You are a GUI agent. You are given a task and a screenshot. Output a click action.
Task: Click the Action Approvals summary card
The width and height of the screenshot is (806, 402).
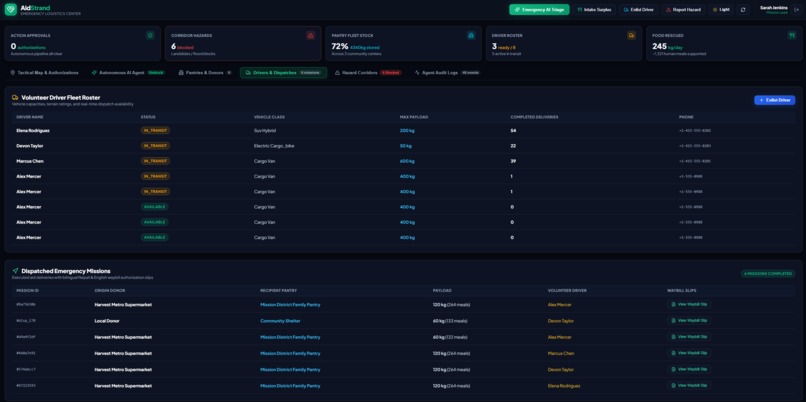click(x=83, y=44)
